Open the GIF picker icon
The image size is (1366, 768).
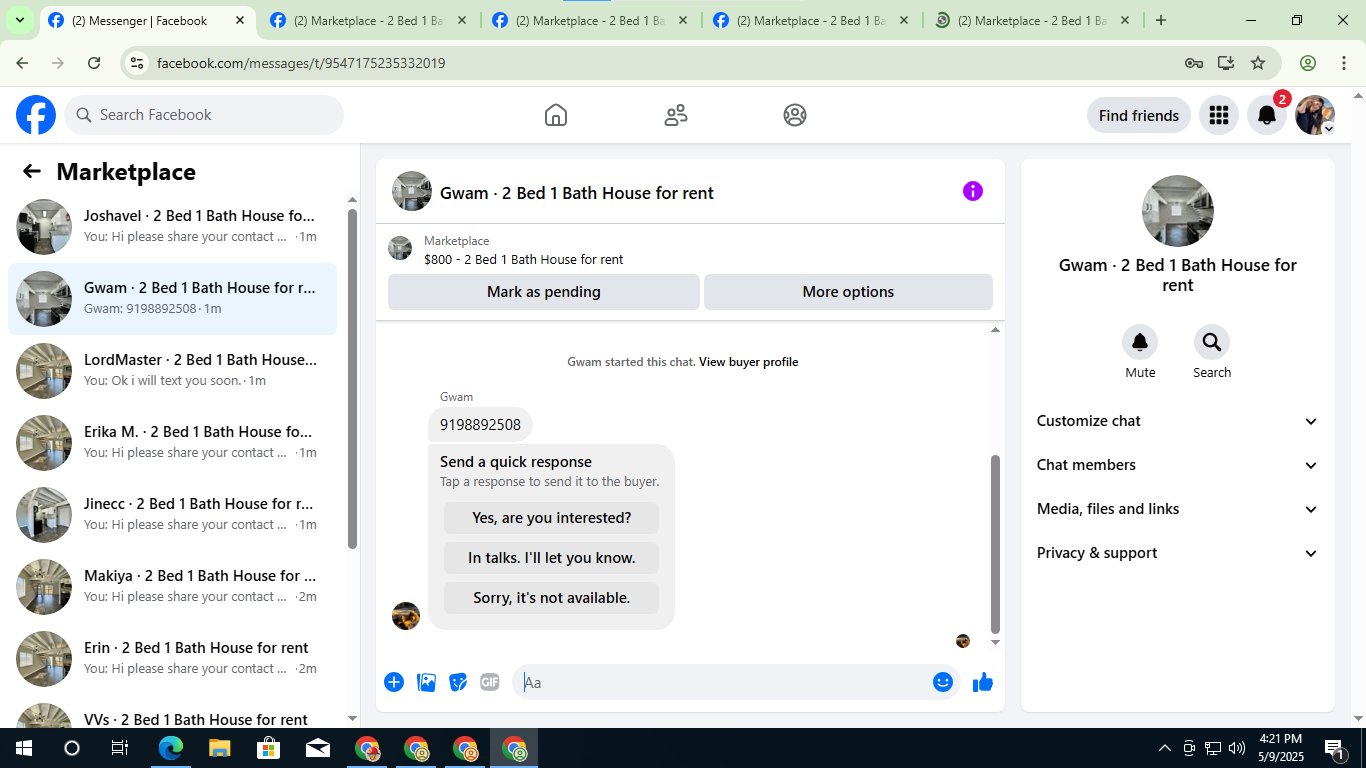[x=489, y=682]
